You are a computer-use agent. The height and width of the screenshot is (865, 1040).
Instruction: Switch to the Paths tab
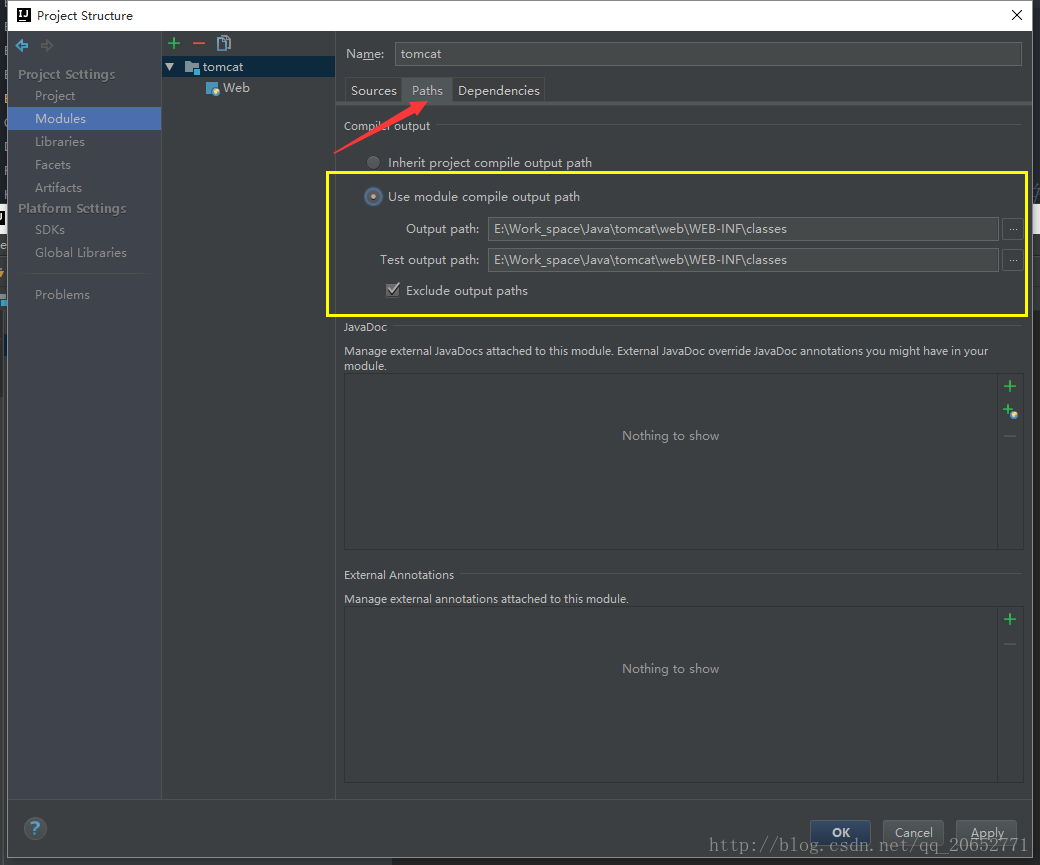coord(427,90)
